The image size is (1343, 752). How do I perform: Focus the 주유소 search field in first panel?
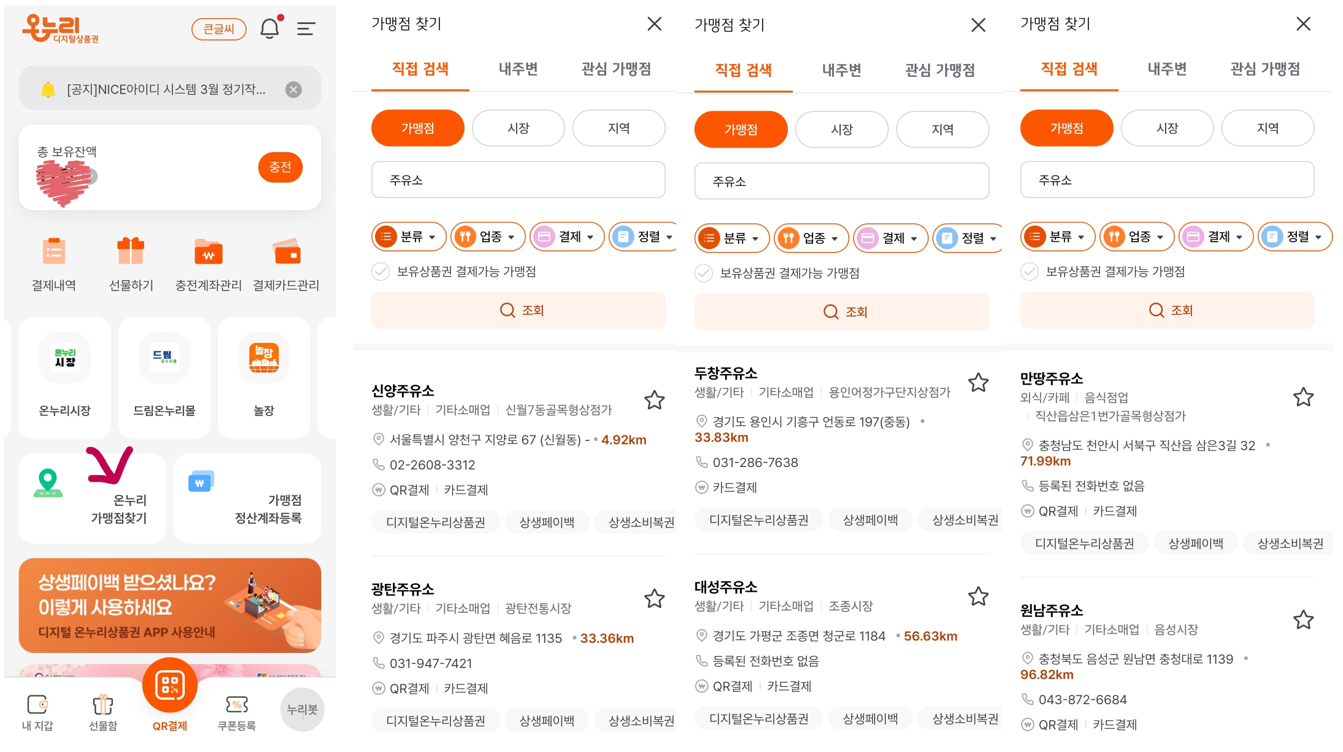tap(518, 180)
